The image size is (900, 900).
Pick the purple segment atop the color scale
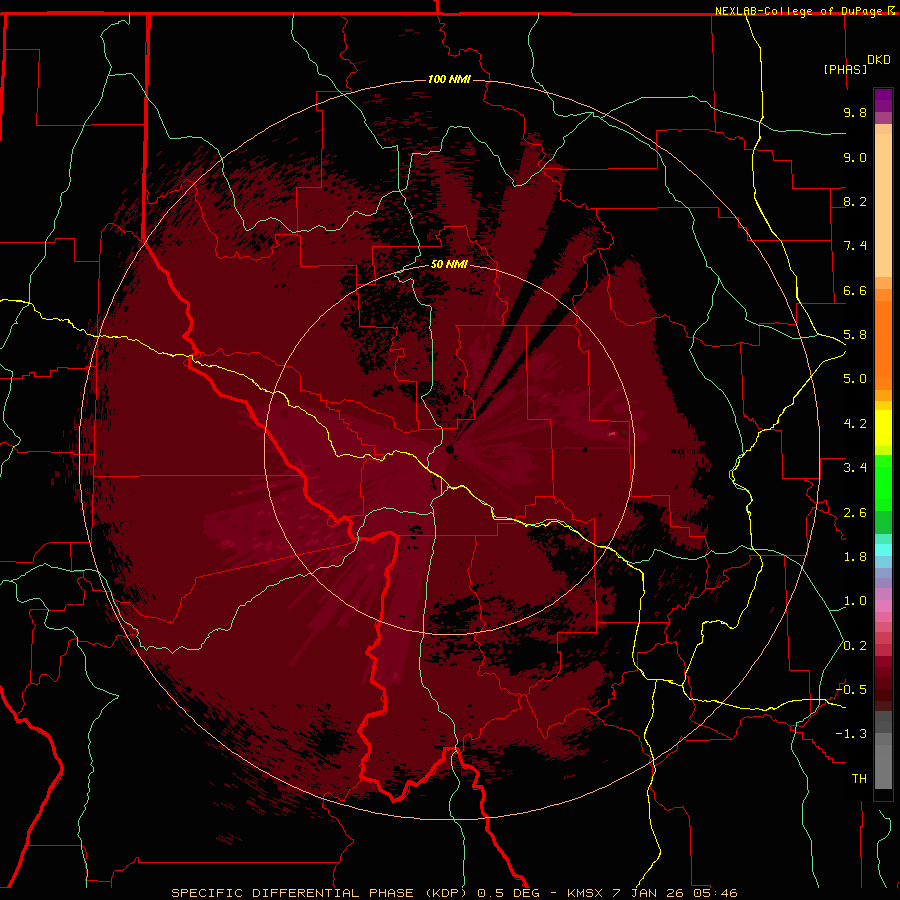click(x=883, y=100)
